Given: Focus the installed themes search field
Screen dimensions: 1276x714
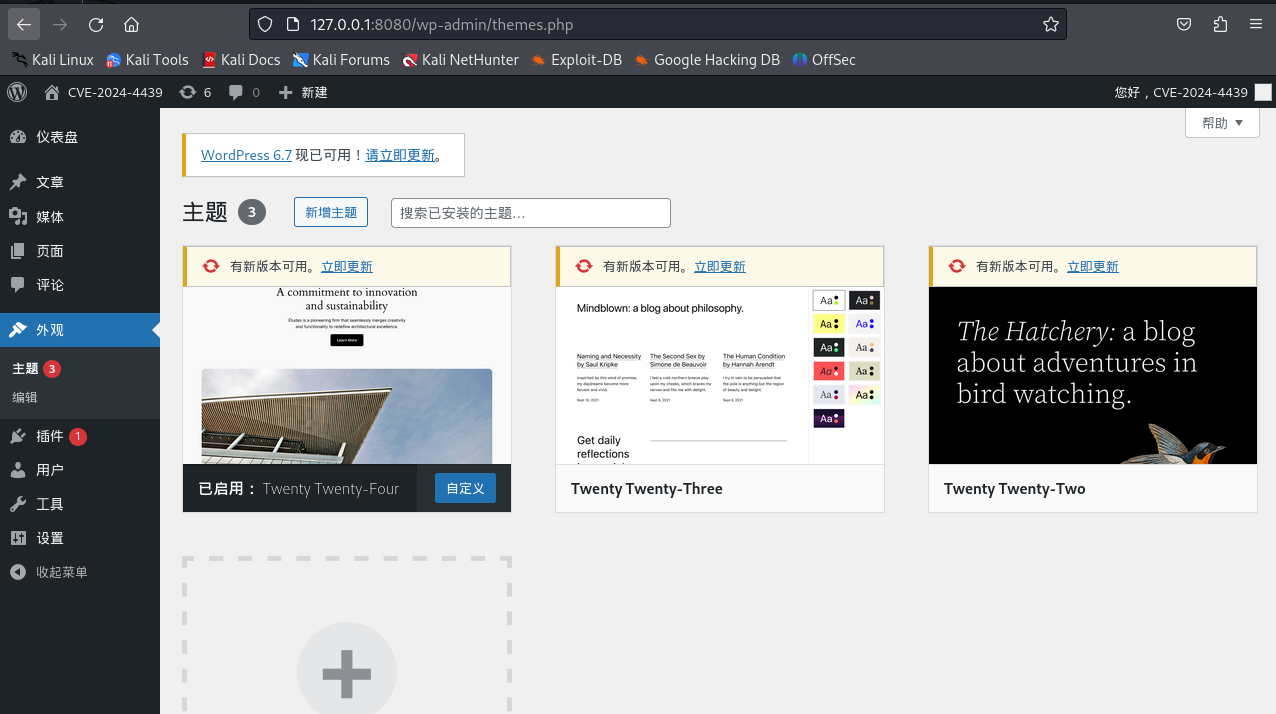Looking at the screenshot, I should click(530, 213).
